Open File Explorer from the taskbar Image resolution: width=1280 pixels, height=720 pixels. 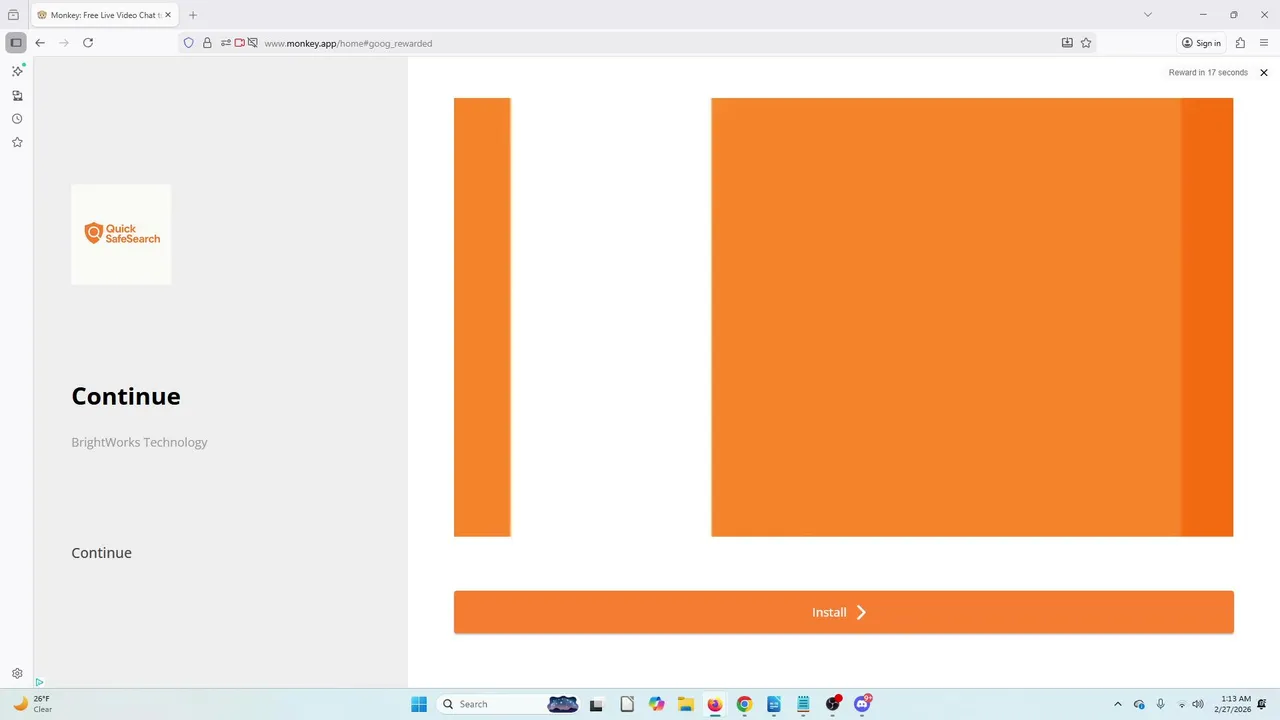(x=685, y=704)
